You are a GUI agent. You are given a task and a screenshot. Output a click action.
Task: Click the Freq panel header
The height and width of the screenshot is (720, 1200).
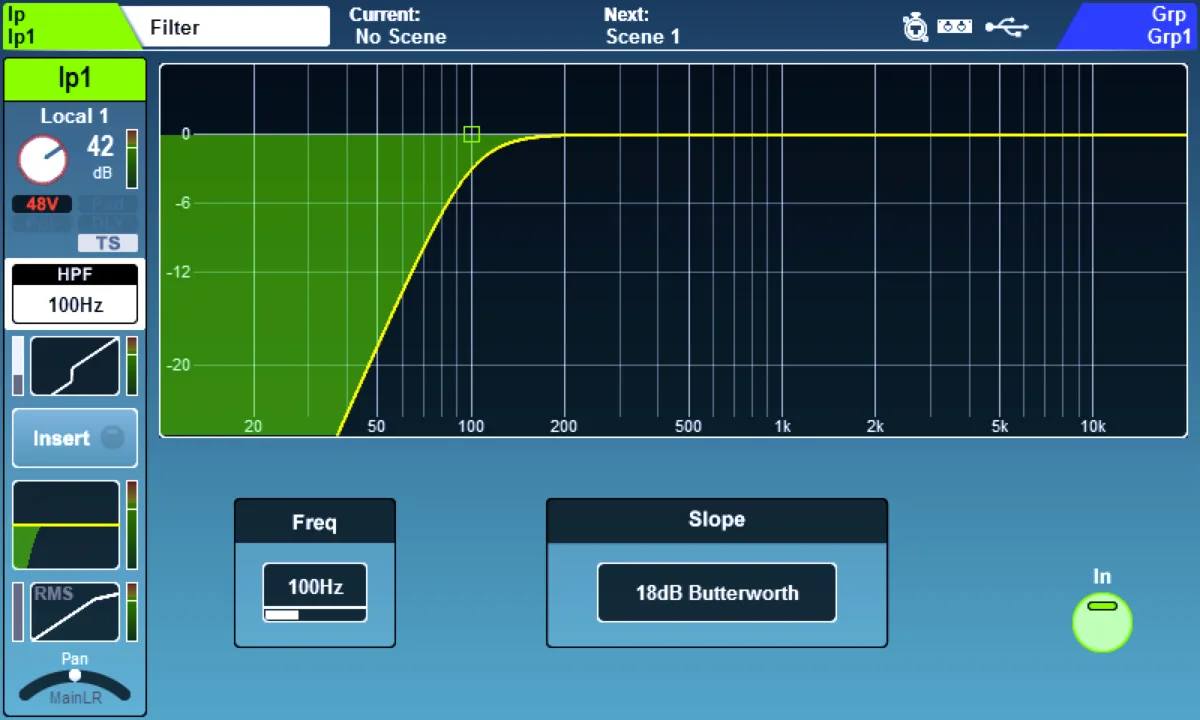[x=315, y=522]
